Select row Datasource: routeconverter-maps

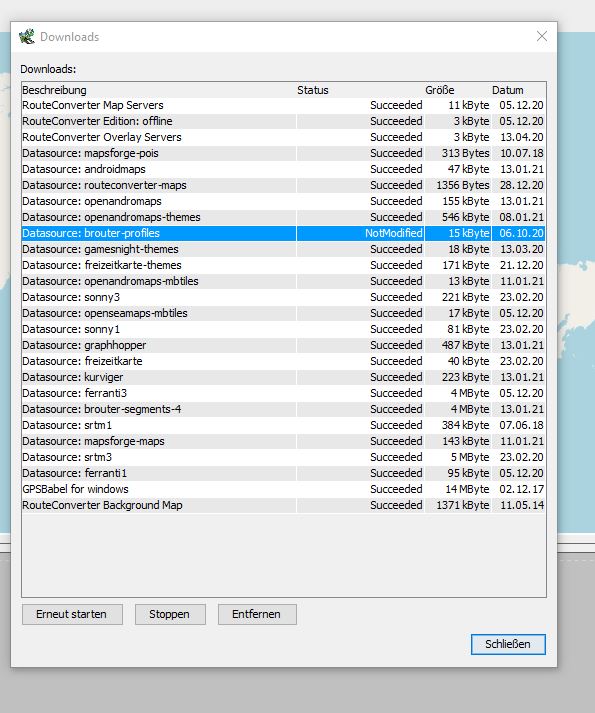click(x=283, y=185)
